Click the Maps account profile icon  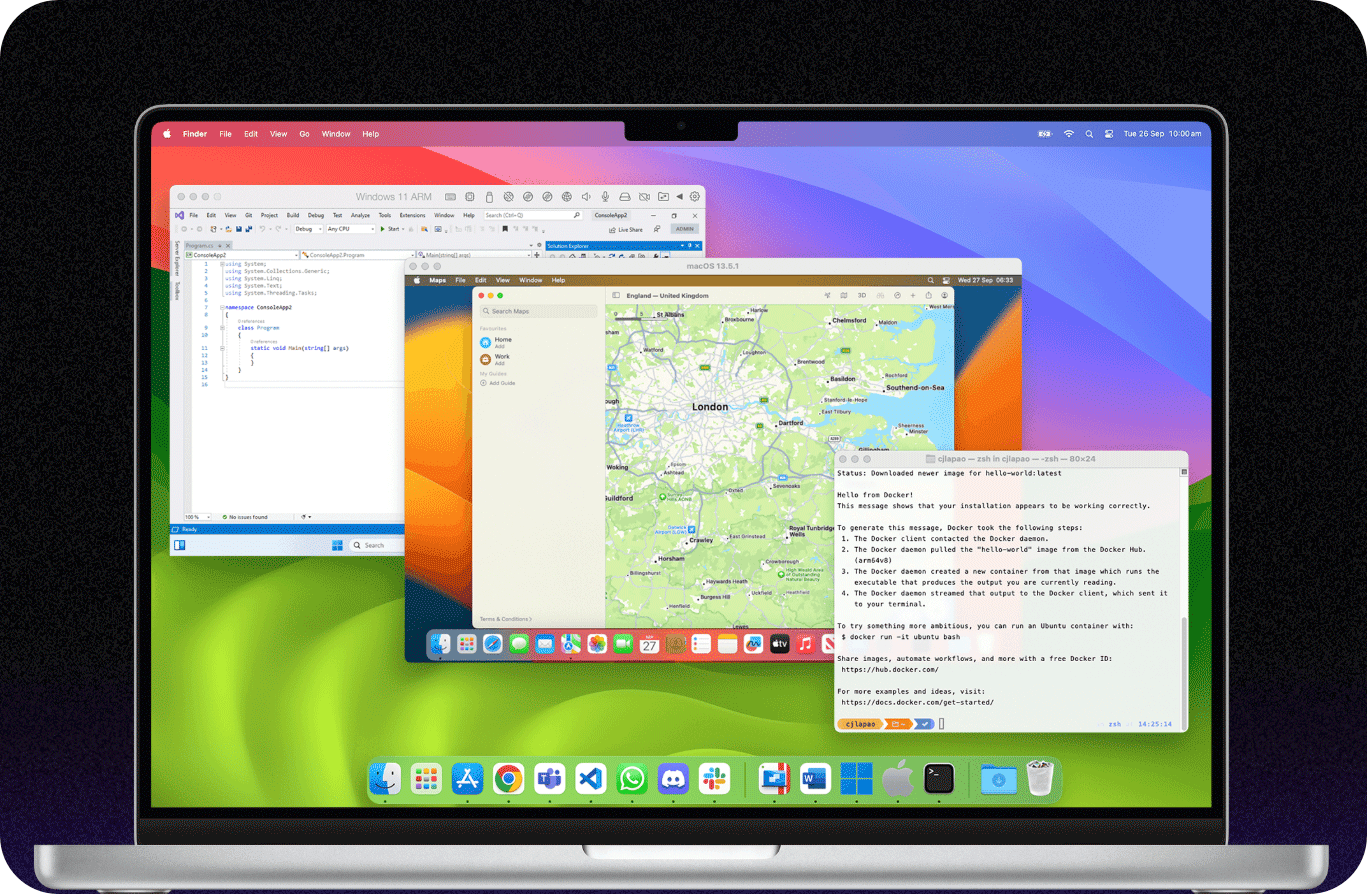pyautogui.click(x=944, y=295)
